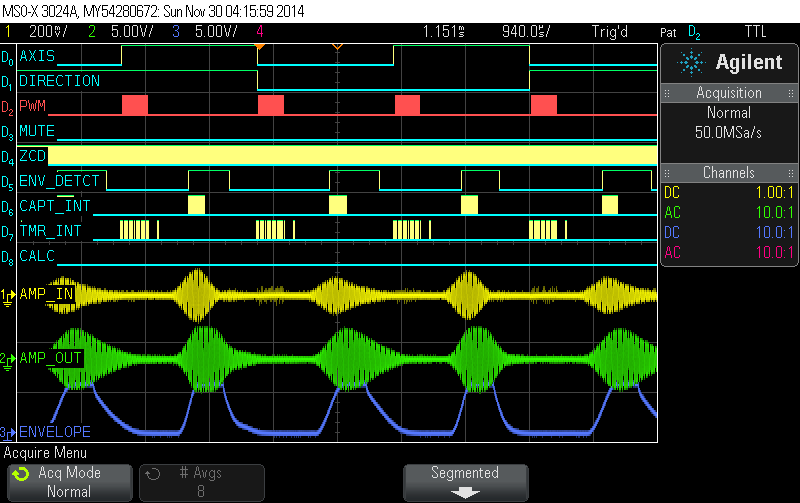800x503 pixels.
Task: Select channel 3 ground marker near ENVELOPE
Action: click(7, 432)
